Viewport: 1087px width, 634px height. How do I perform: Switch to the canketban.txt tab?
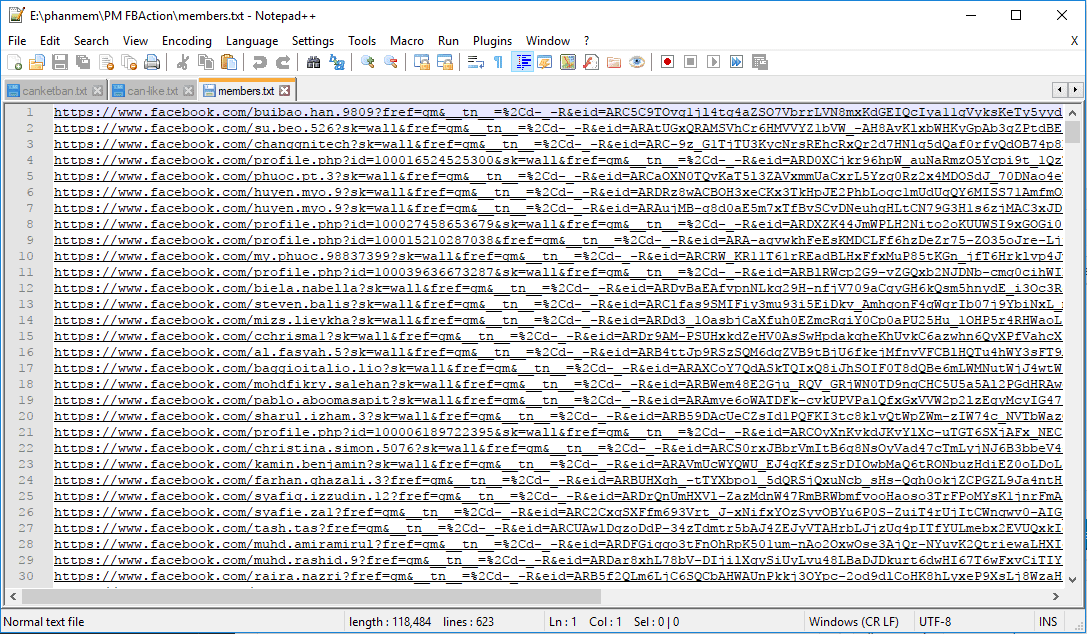click(x=54, y=91)
